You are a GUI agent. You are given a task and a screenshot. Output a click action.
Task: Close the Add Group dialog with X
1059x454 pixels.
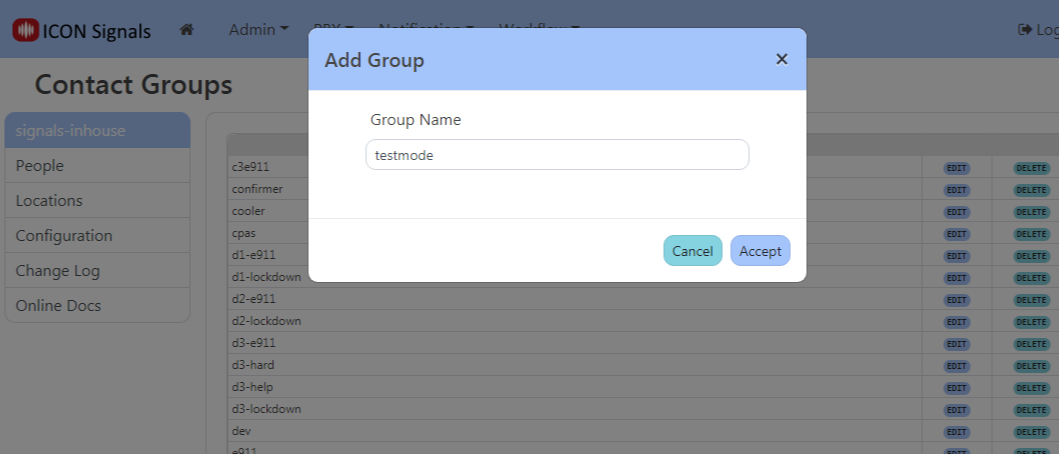click(x=781, y=59)
